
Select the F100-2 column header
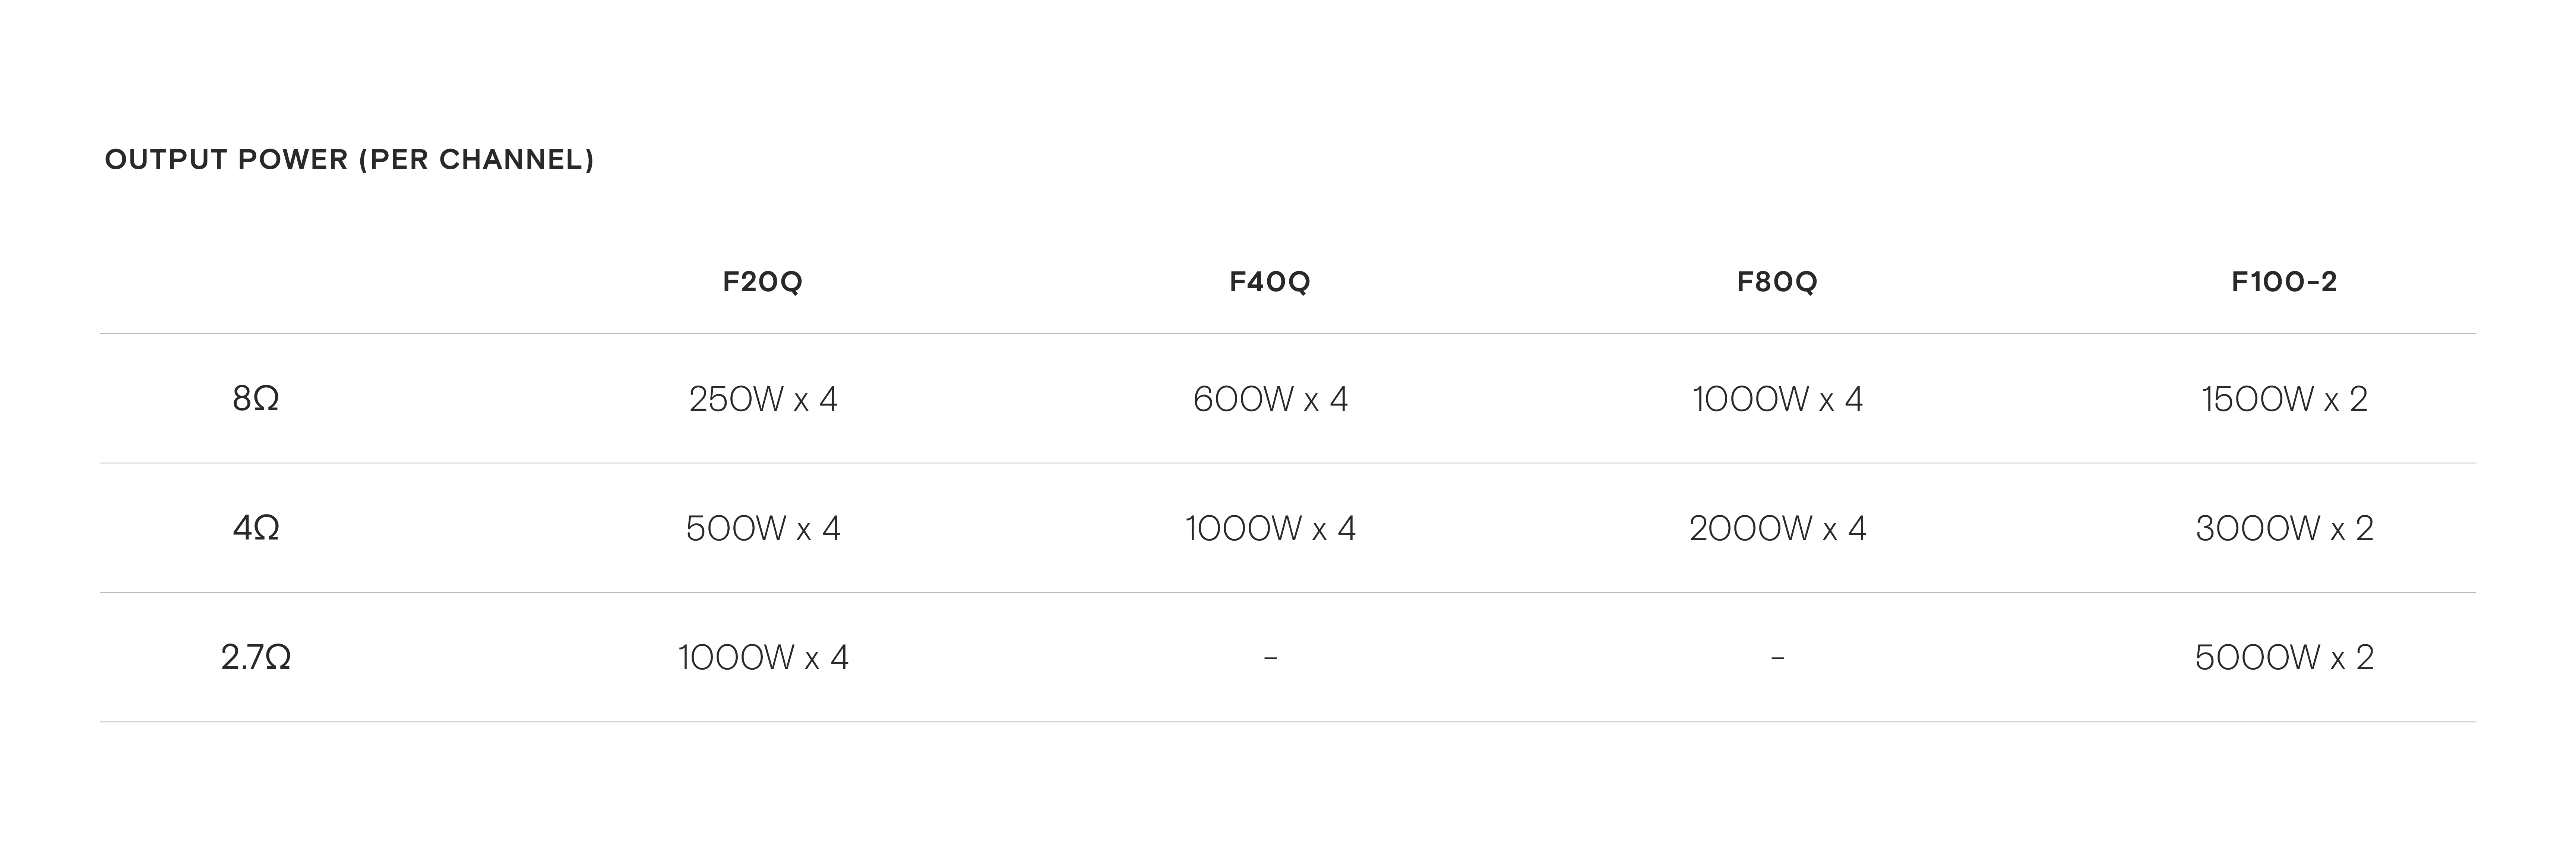click(2284, 282)
